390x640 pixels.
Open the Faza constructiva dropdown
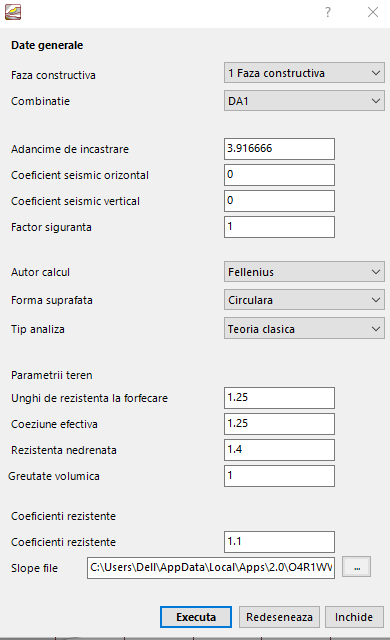(x=304, y=73)
